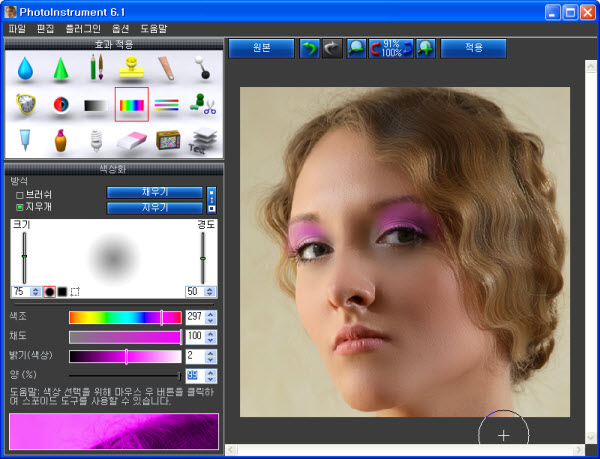Click the hardness 50 spinner arrows
The width and height of the screenshot is (600, 459).
point(210,292)
